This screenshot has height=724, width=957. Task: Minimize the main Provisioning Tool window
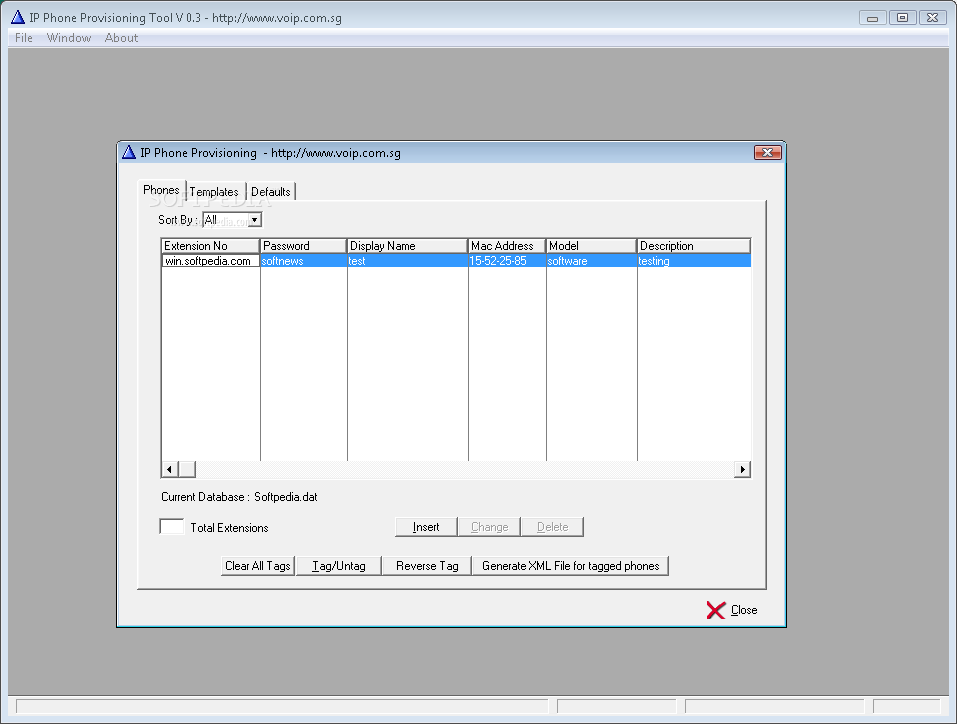(872, 18)
